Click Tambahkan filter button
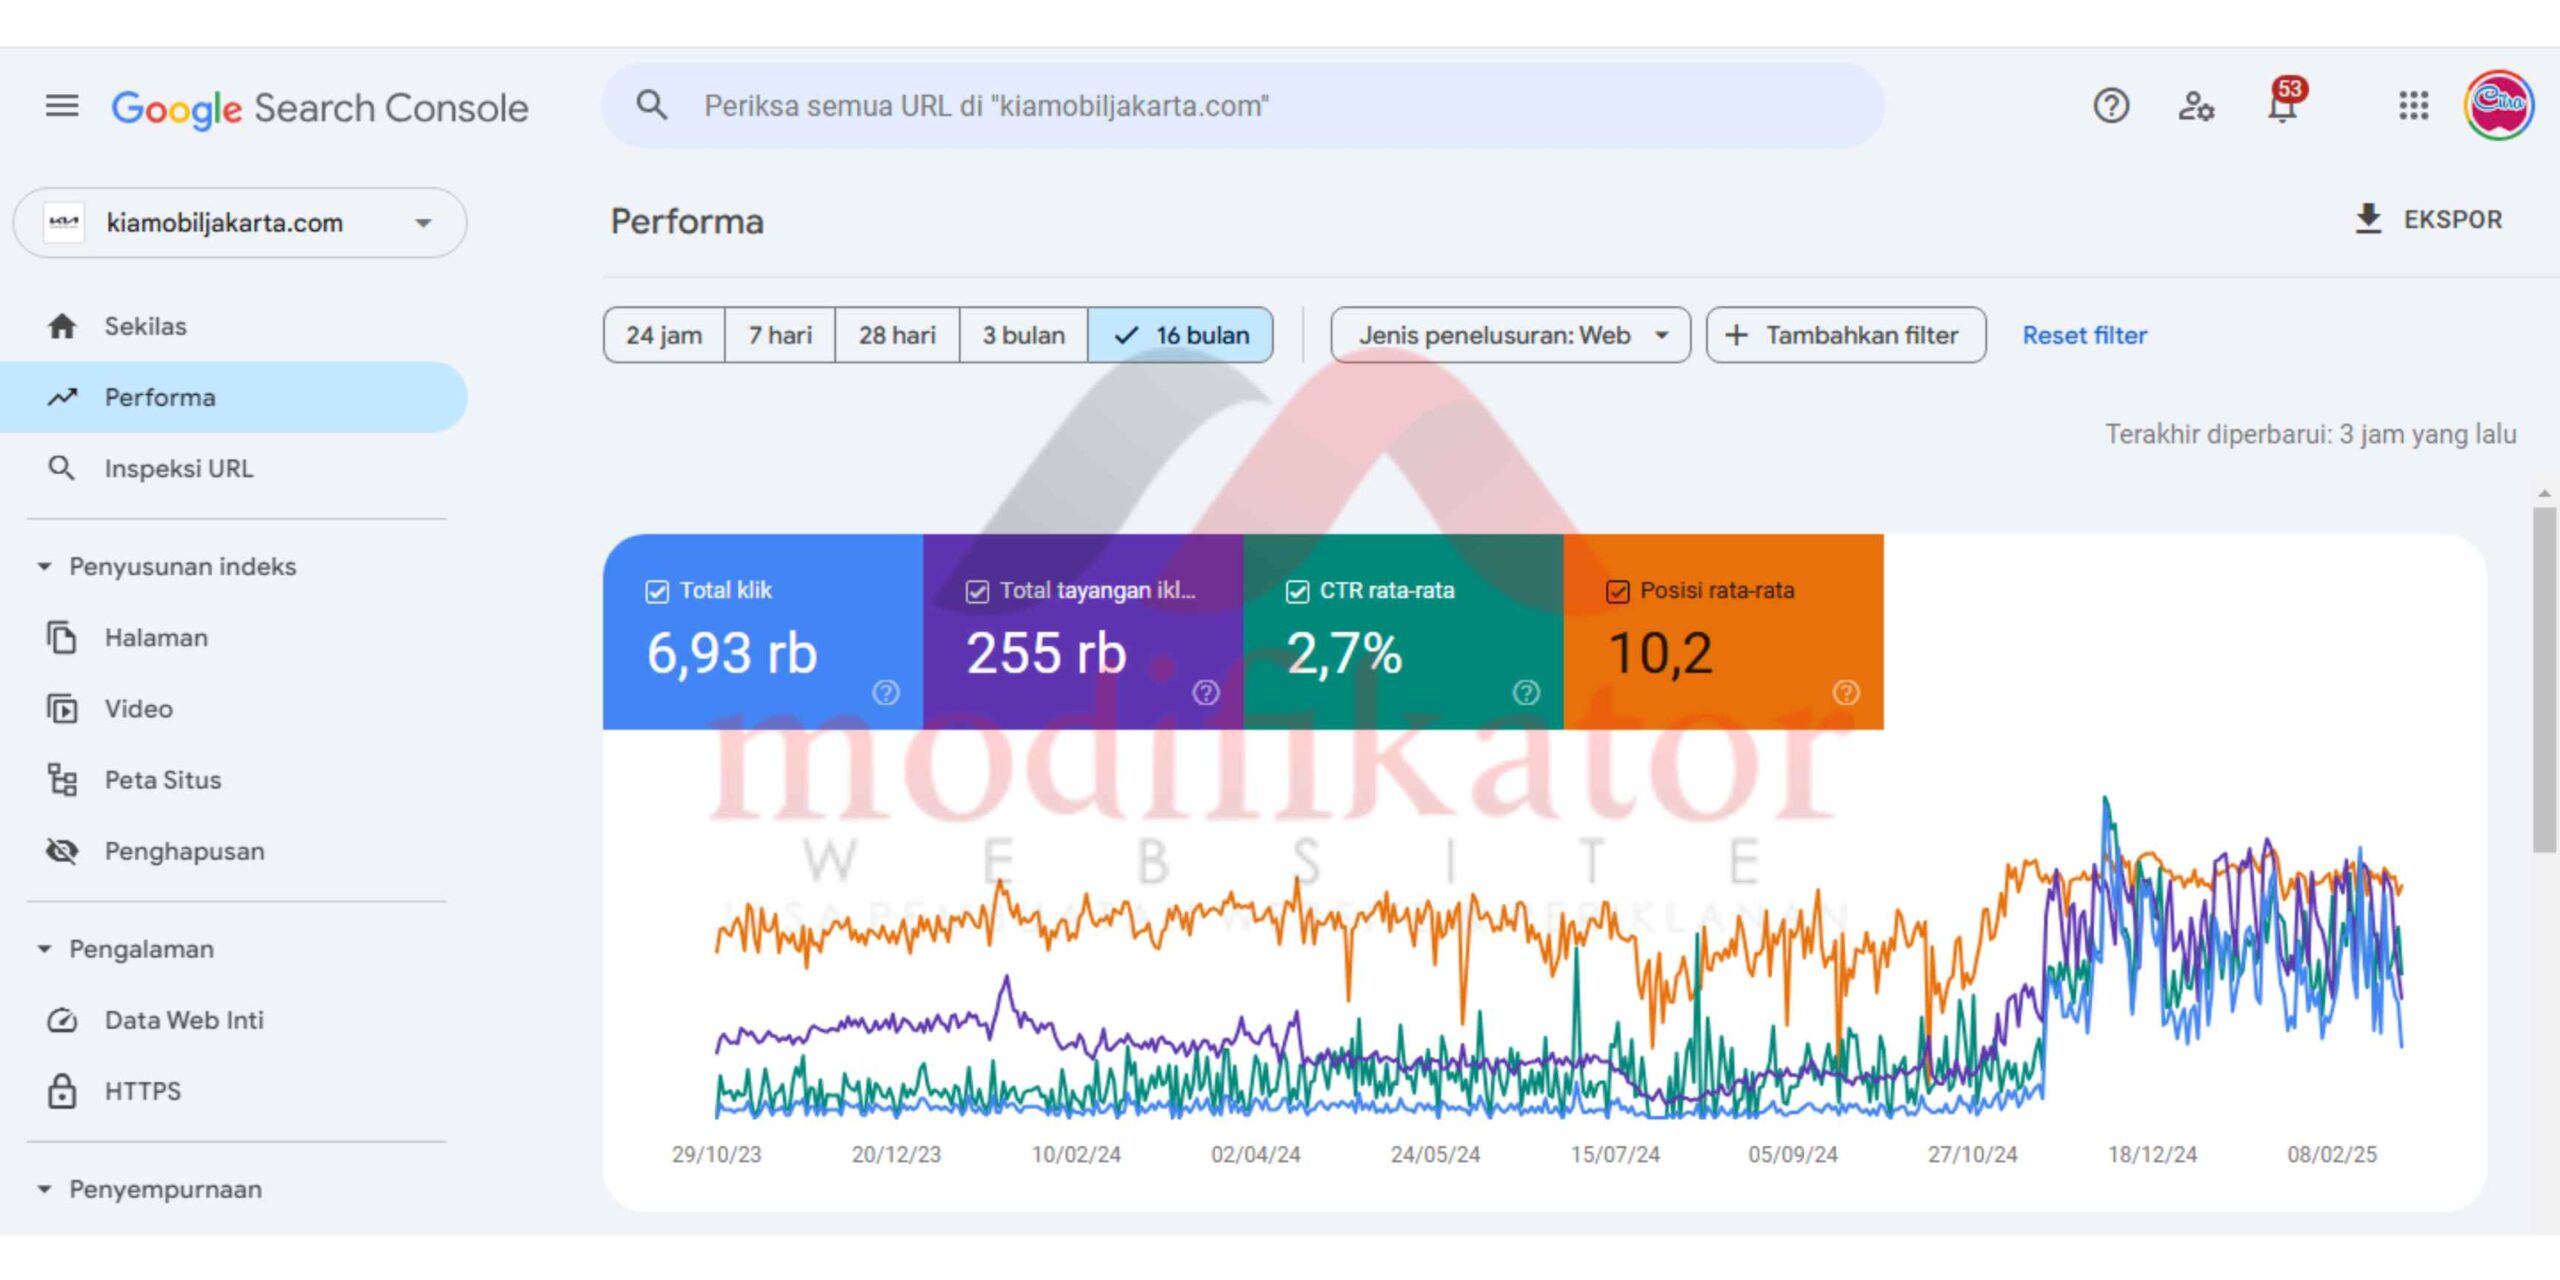The width and height of the screenshot is (2560, 1280). point(1846,335)
